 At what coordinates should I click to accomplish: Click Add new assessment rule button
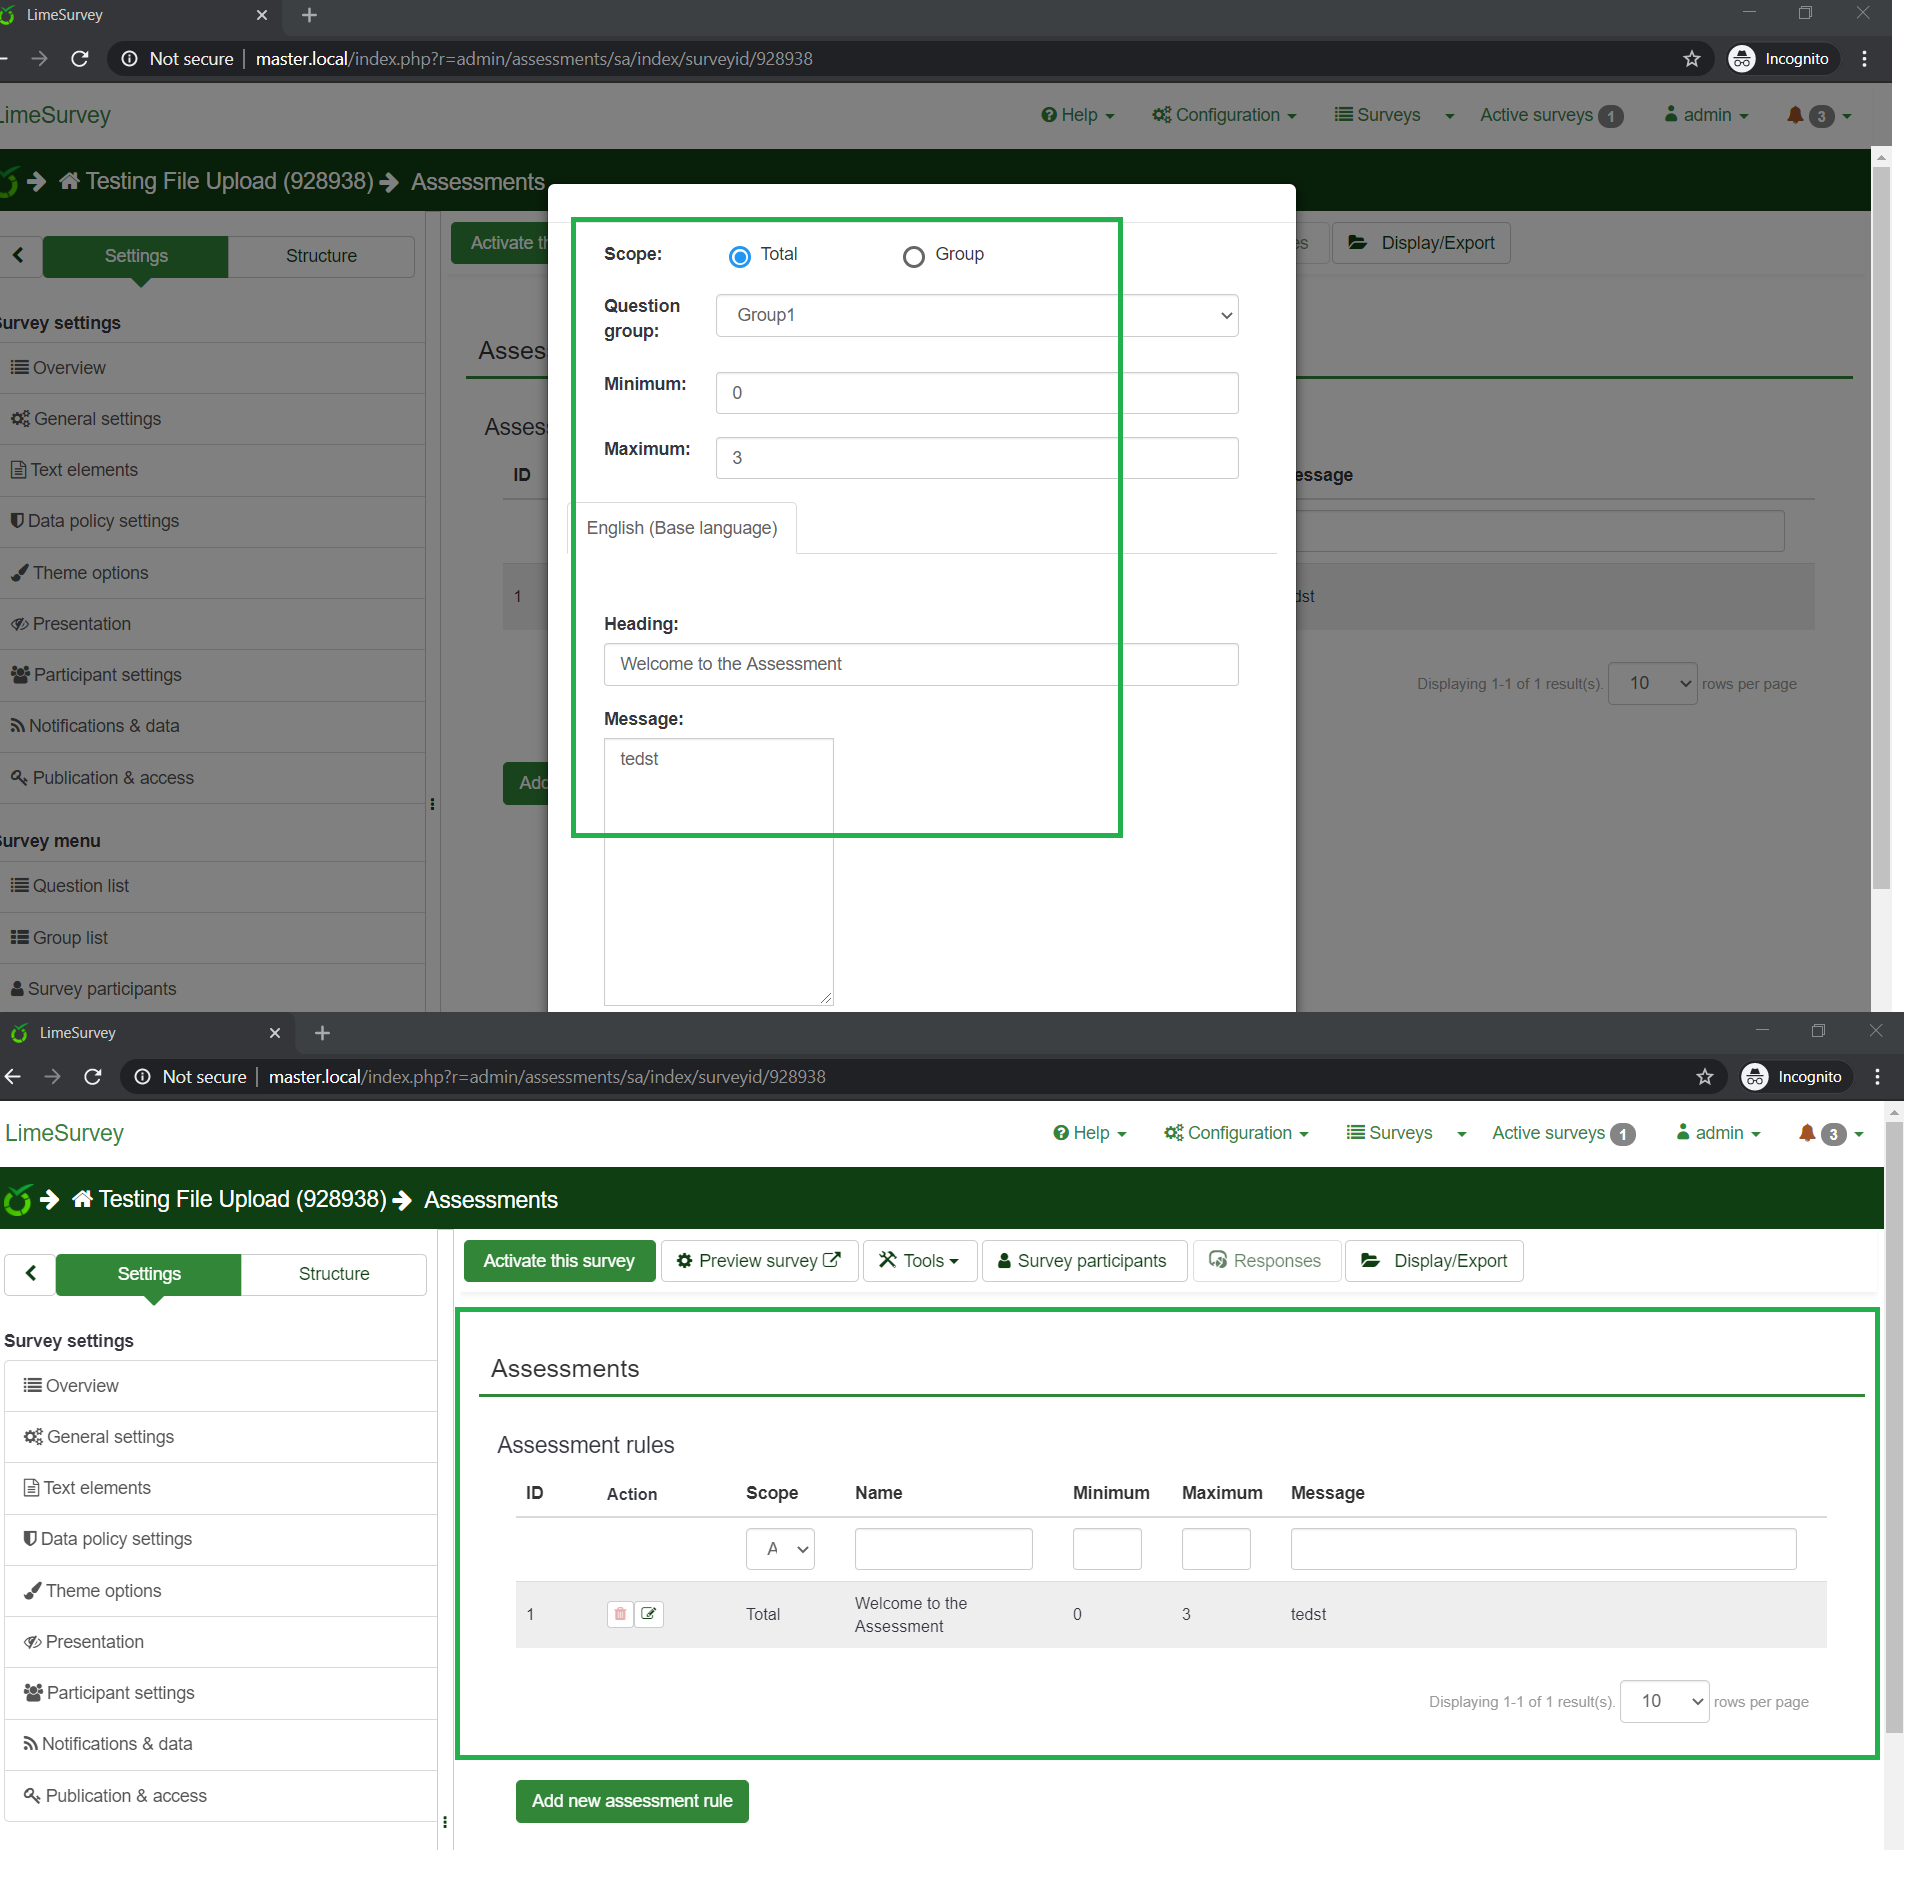click(x=631, y=1800)
